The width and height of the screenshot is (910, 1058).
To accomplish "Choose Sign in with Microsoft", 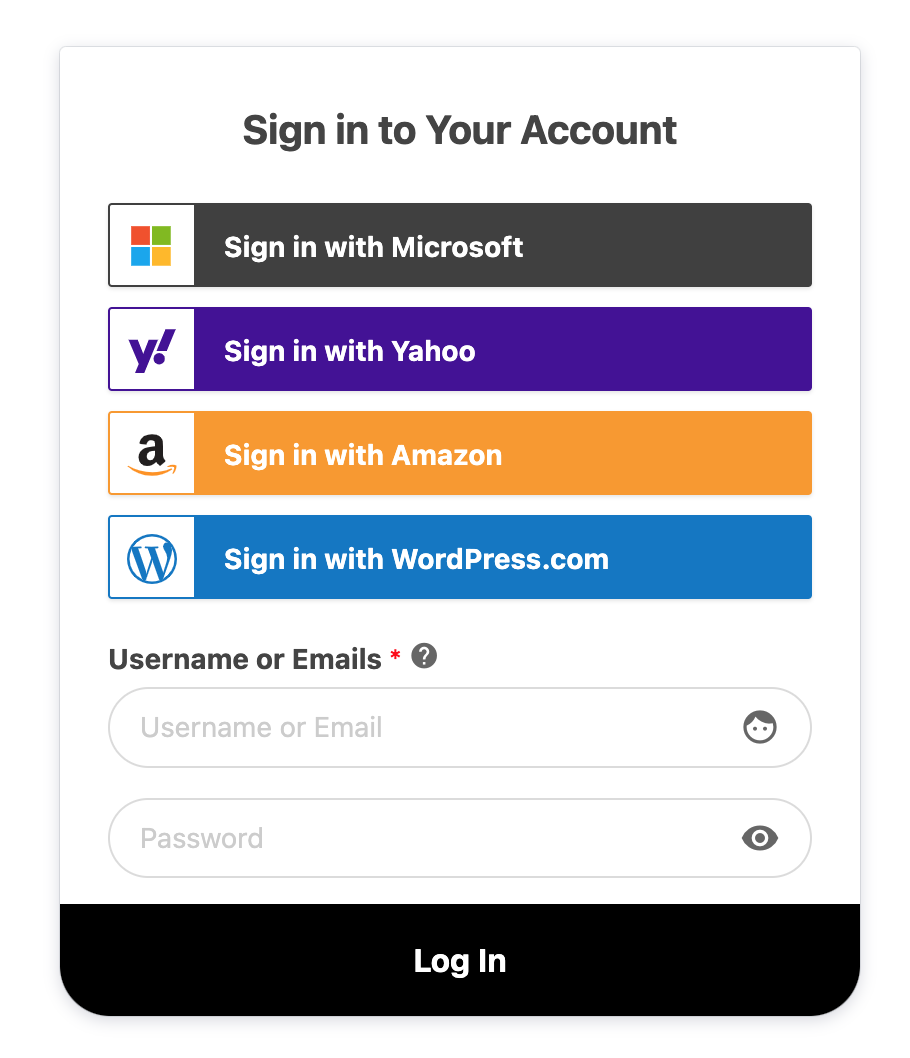I will (x=460, y=245).
